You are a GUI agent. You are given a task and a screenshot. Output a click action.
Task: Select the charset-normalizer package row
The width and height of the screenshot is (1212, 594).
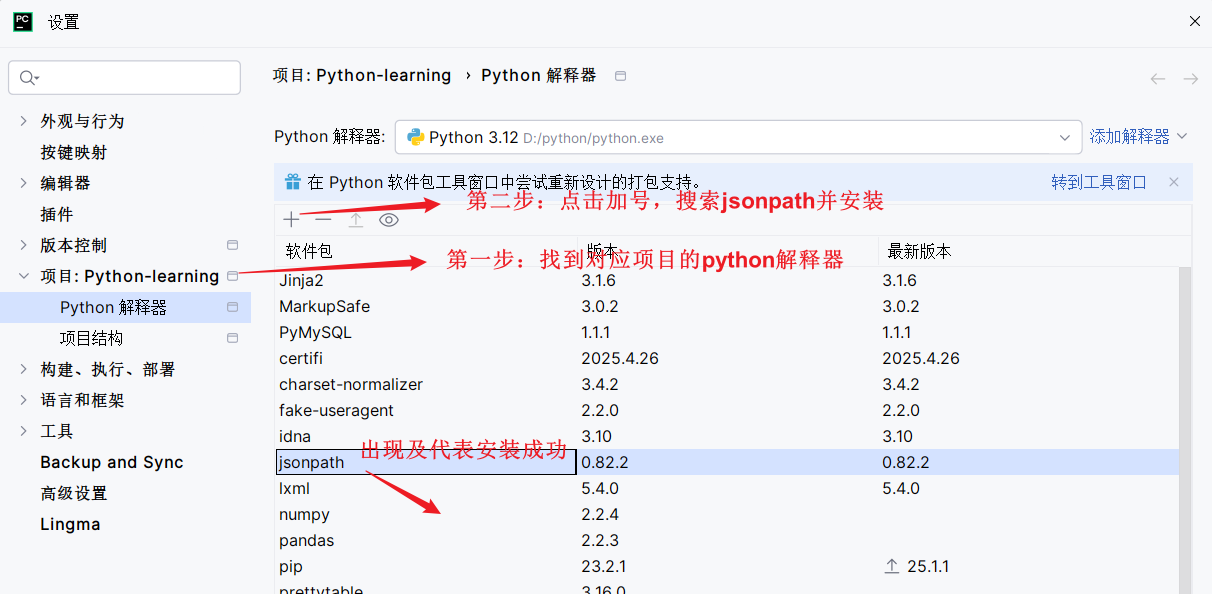[x=727, y=384]
